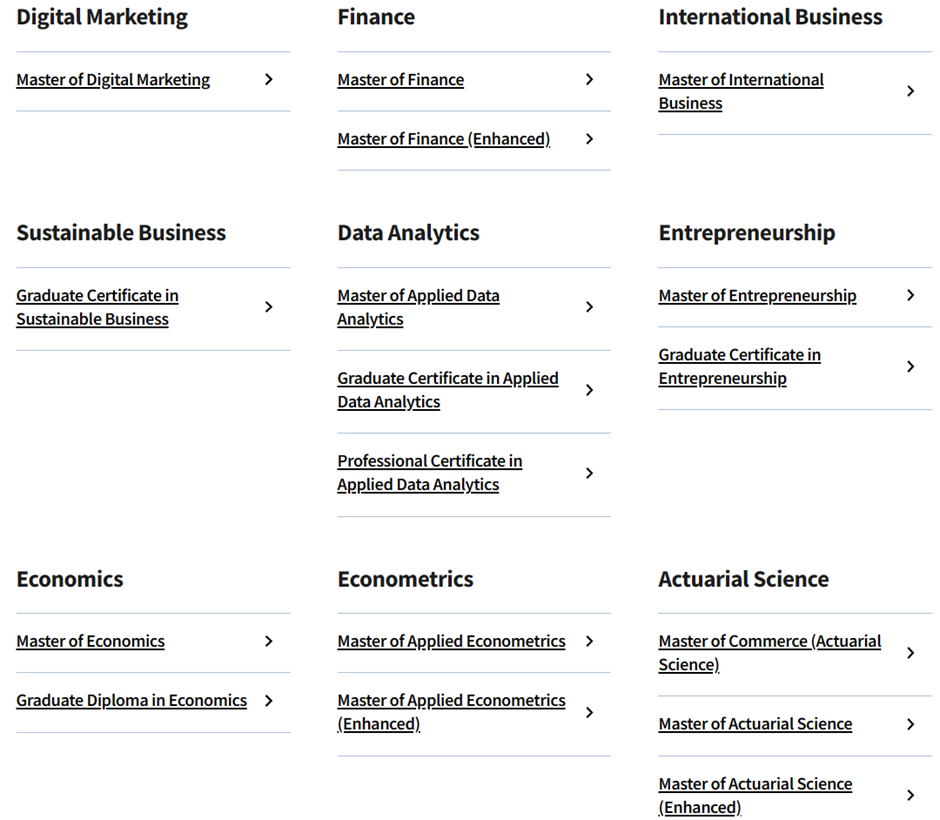Click chevron beside Master of Applied Econometrics (Enhanced)
Screen dimensions: 940x820
(x=589, y=712)
